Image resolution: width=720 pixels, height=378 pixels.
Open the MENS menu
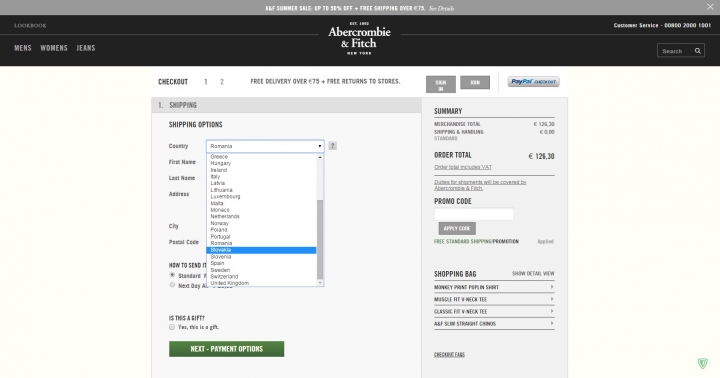[22, 48]
